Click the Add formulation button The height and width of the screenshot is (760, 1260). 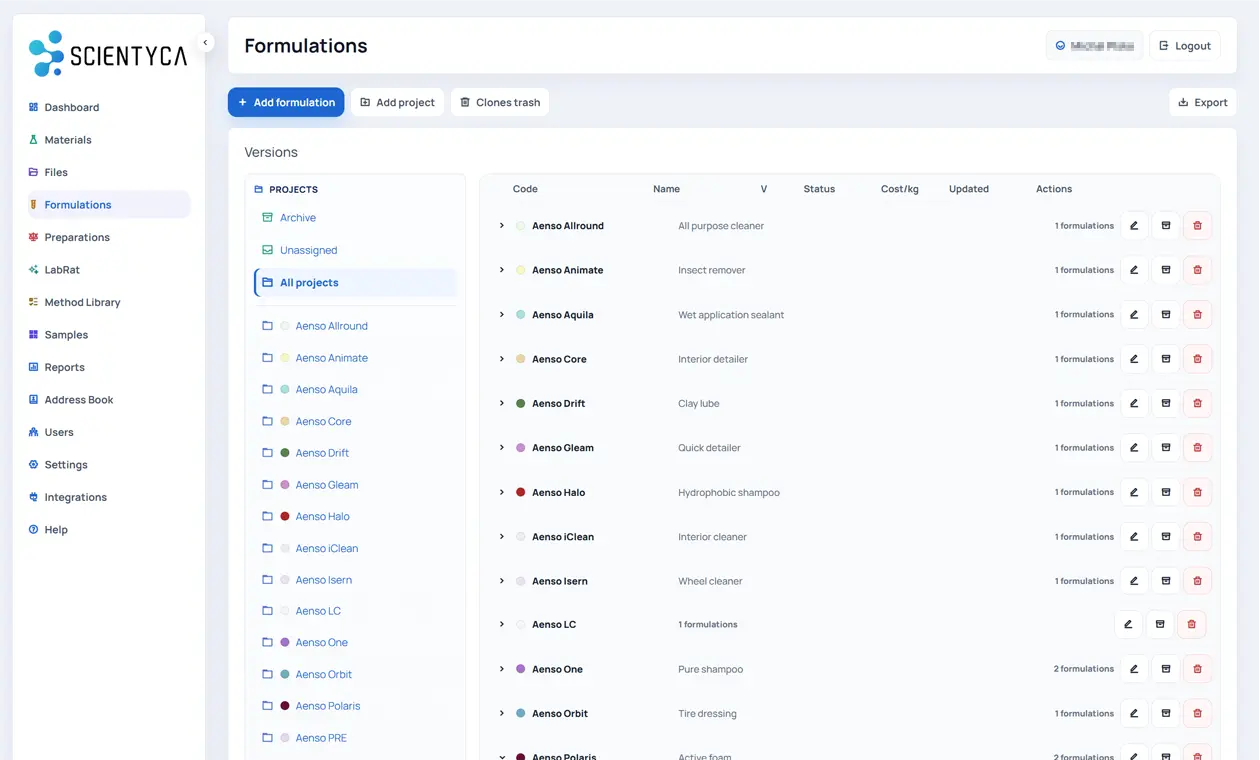coord(286,102)
